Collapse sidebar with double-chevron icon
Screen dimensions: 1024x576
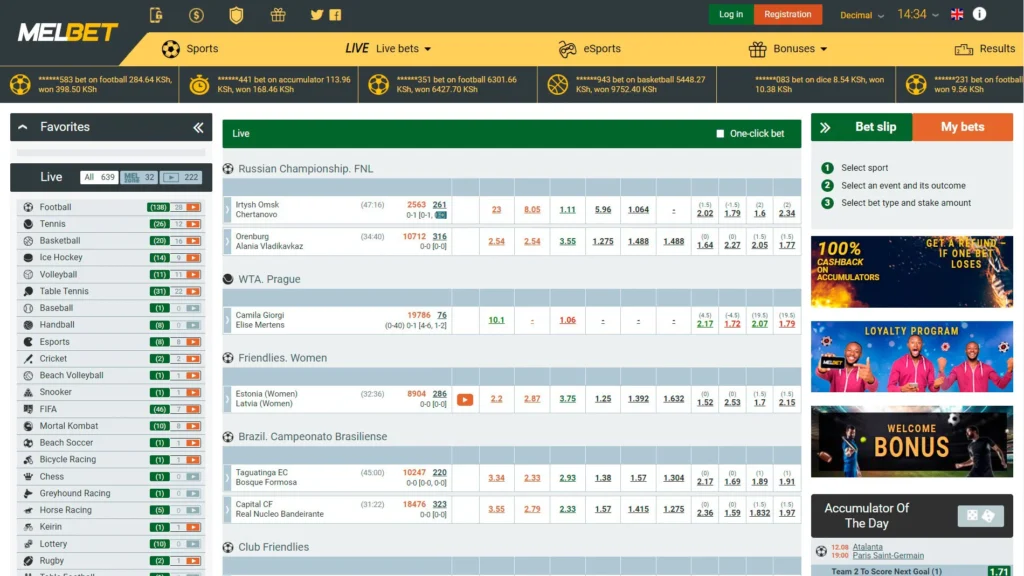pyautogui.click(x=198, y=127)
